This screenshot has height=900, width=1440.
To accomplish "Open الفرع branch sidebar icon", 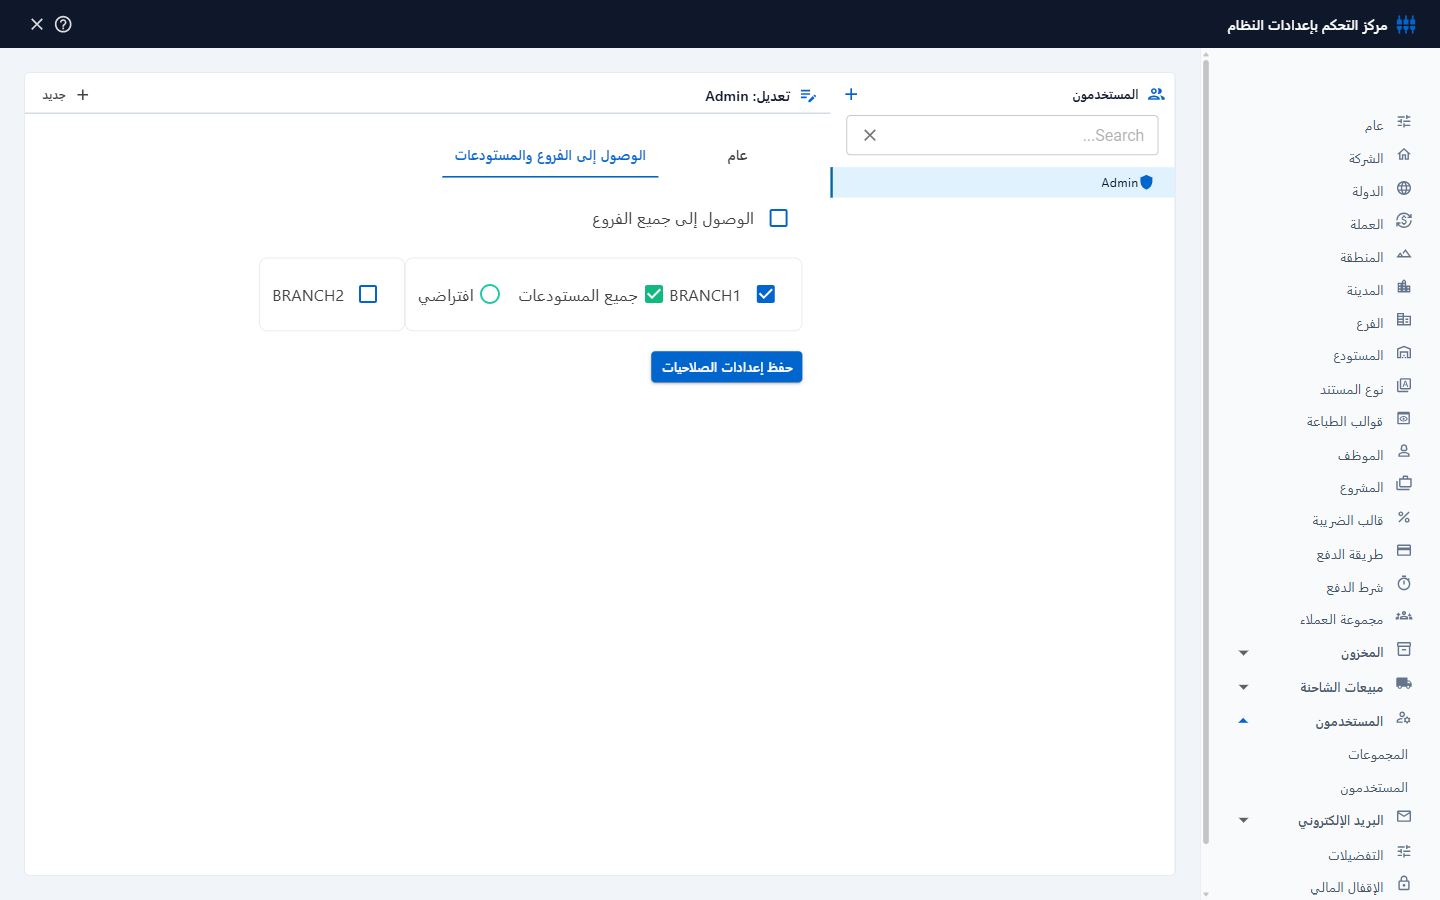I will (1404, 320).
